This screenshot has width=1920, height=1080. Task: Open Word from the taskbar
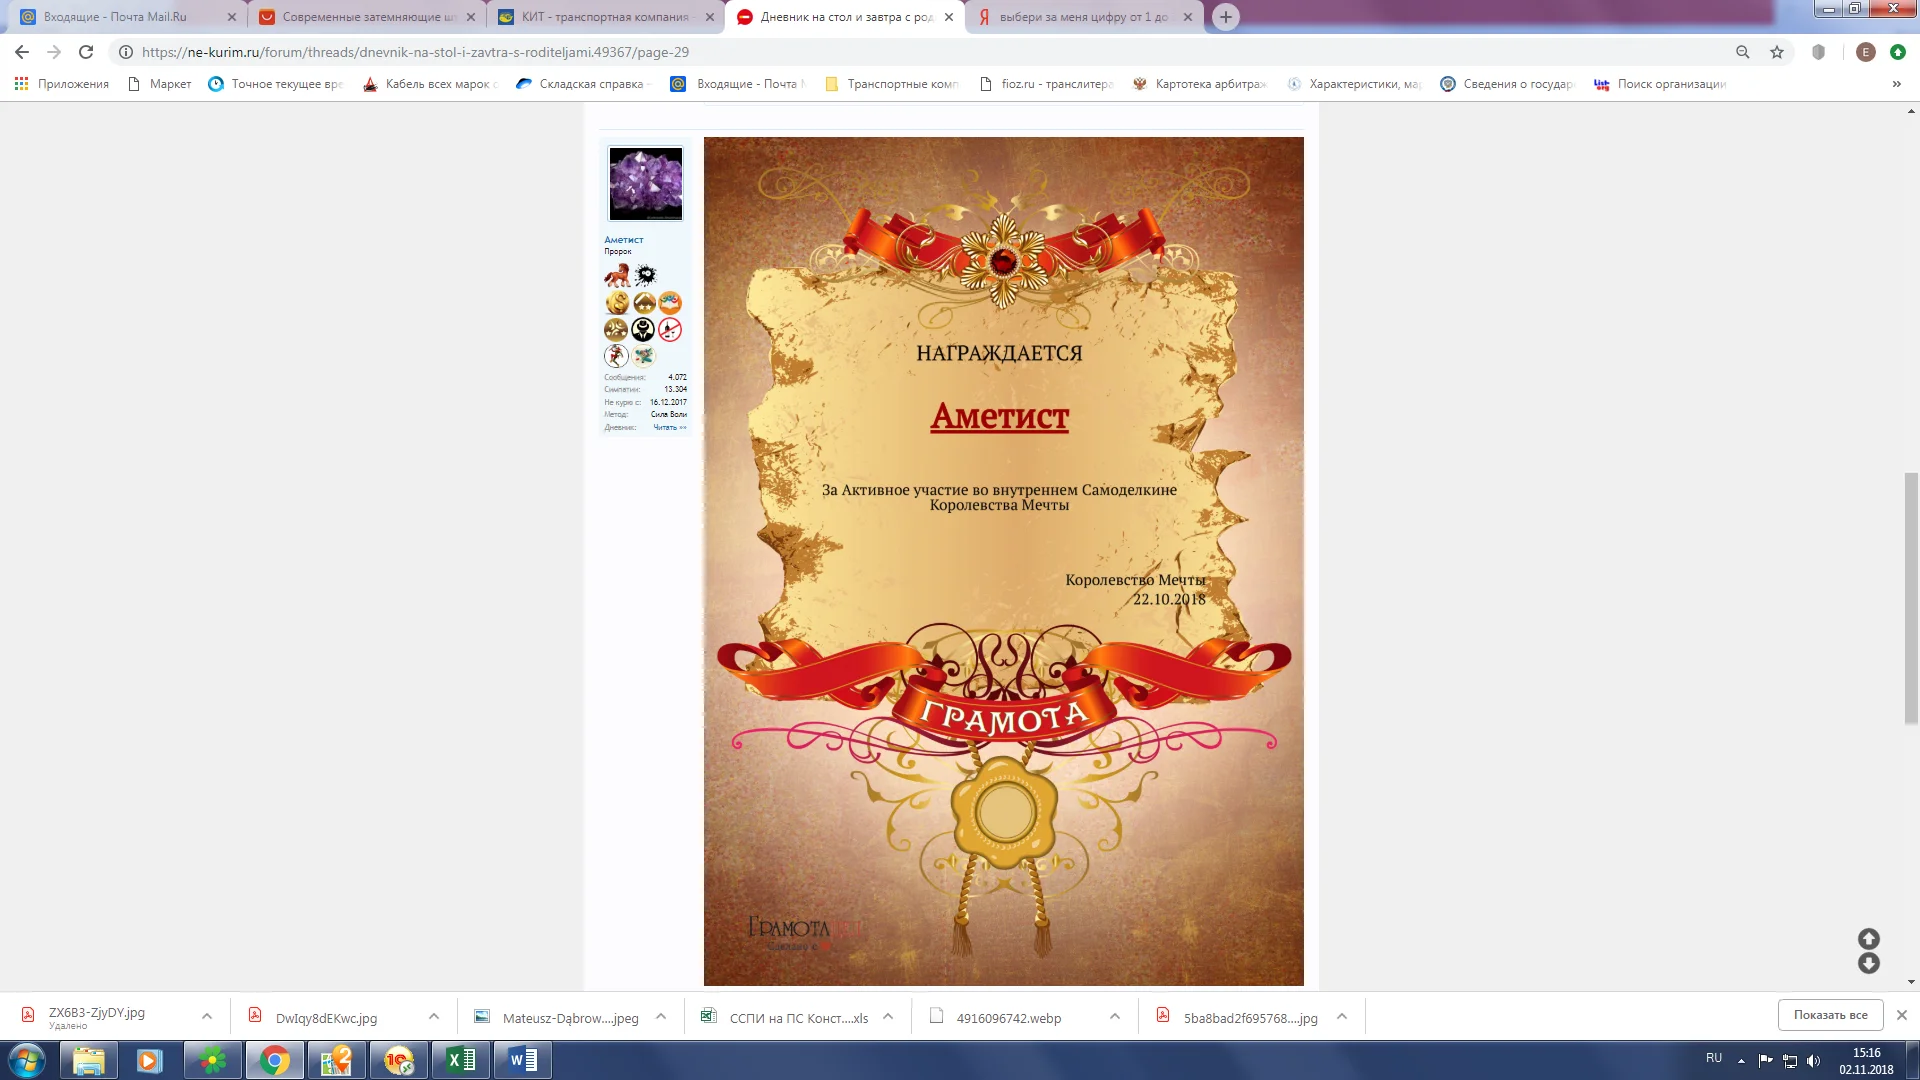click(522, 1060)
